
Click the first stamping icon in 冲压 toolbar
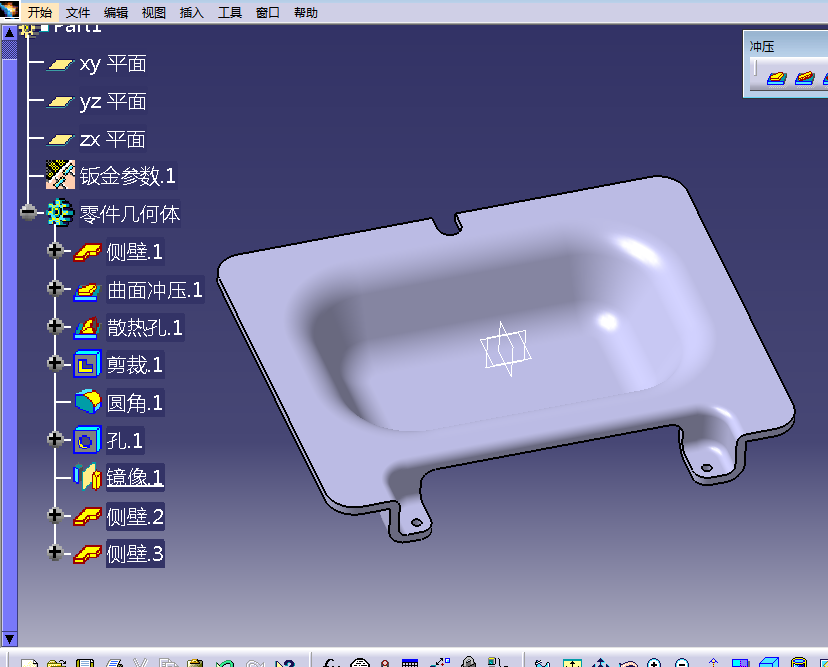point(776,78)
